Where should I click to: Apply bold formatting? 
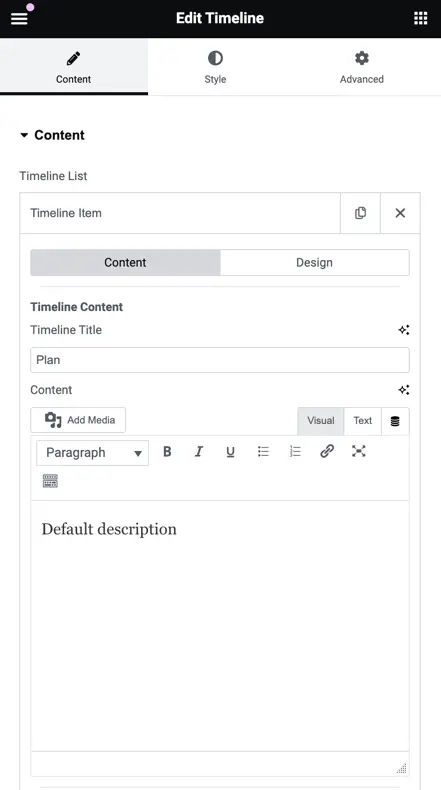click(167, 452)
